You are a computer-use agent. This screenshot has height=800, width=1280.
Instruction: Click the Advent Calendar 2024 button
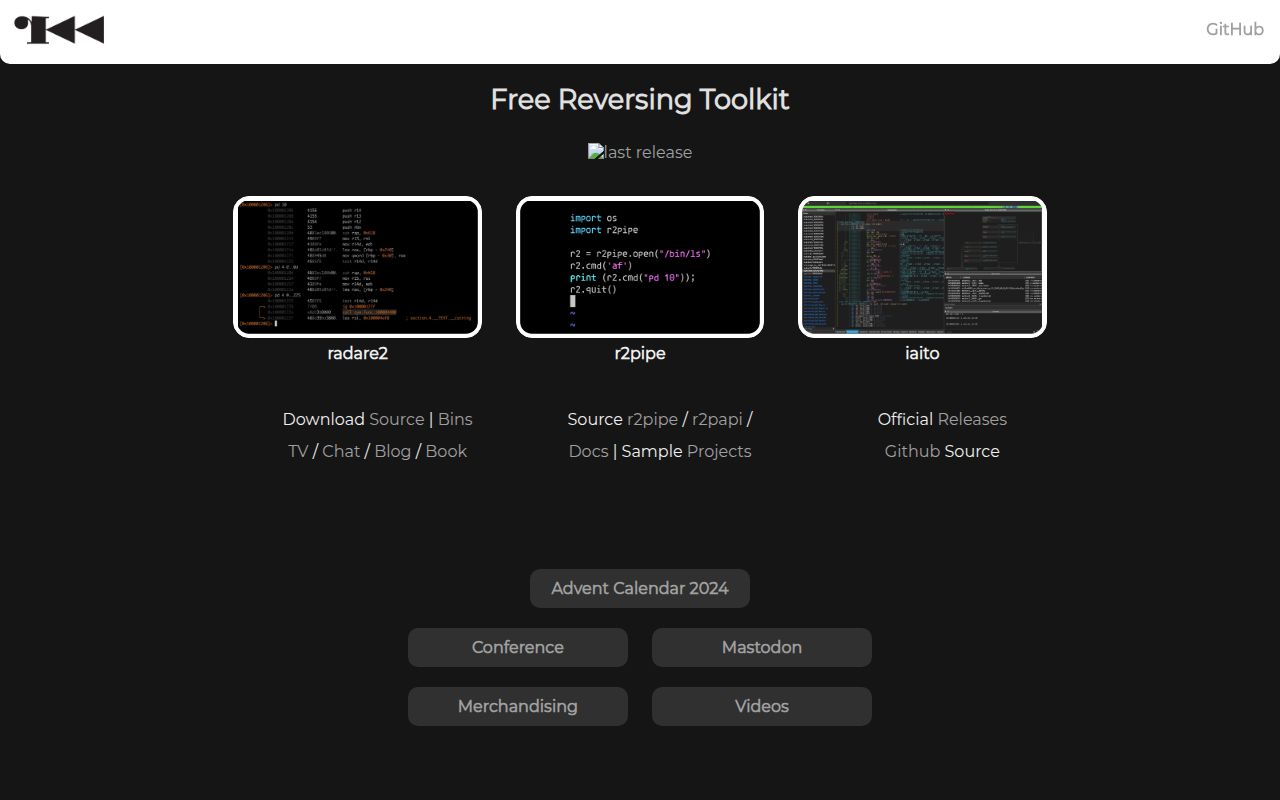point(640,588)
